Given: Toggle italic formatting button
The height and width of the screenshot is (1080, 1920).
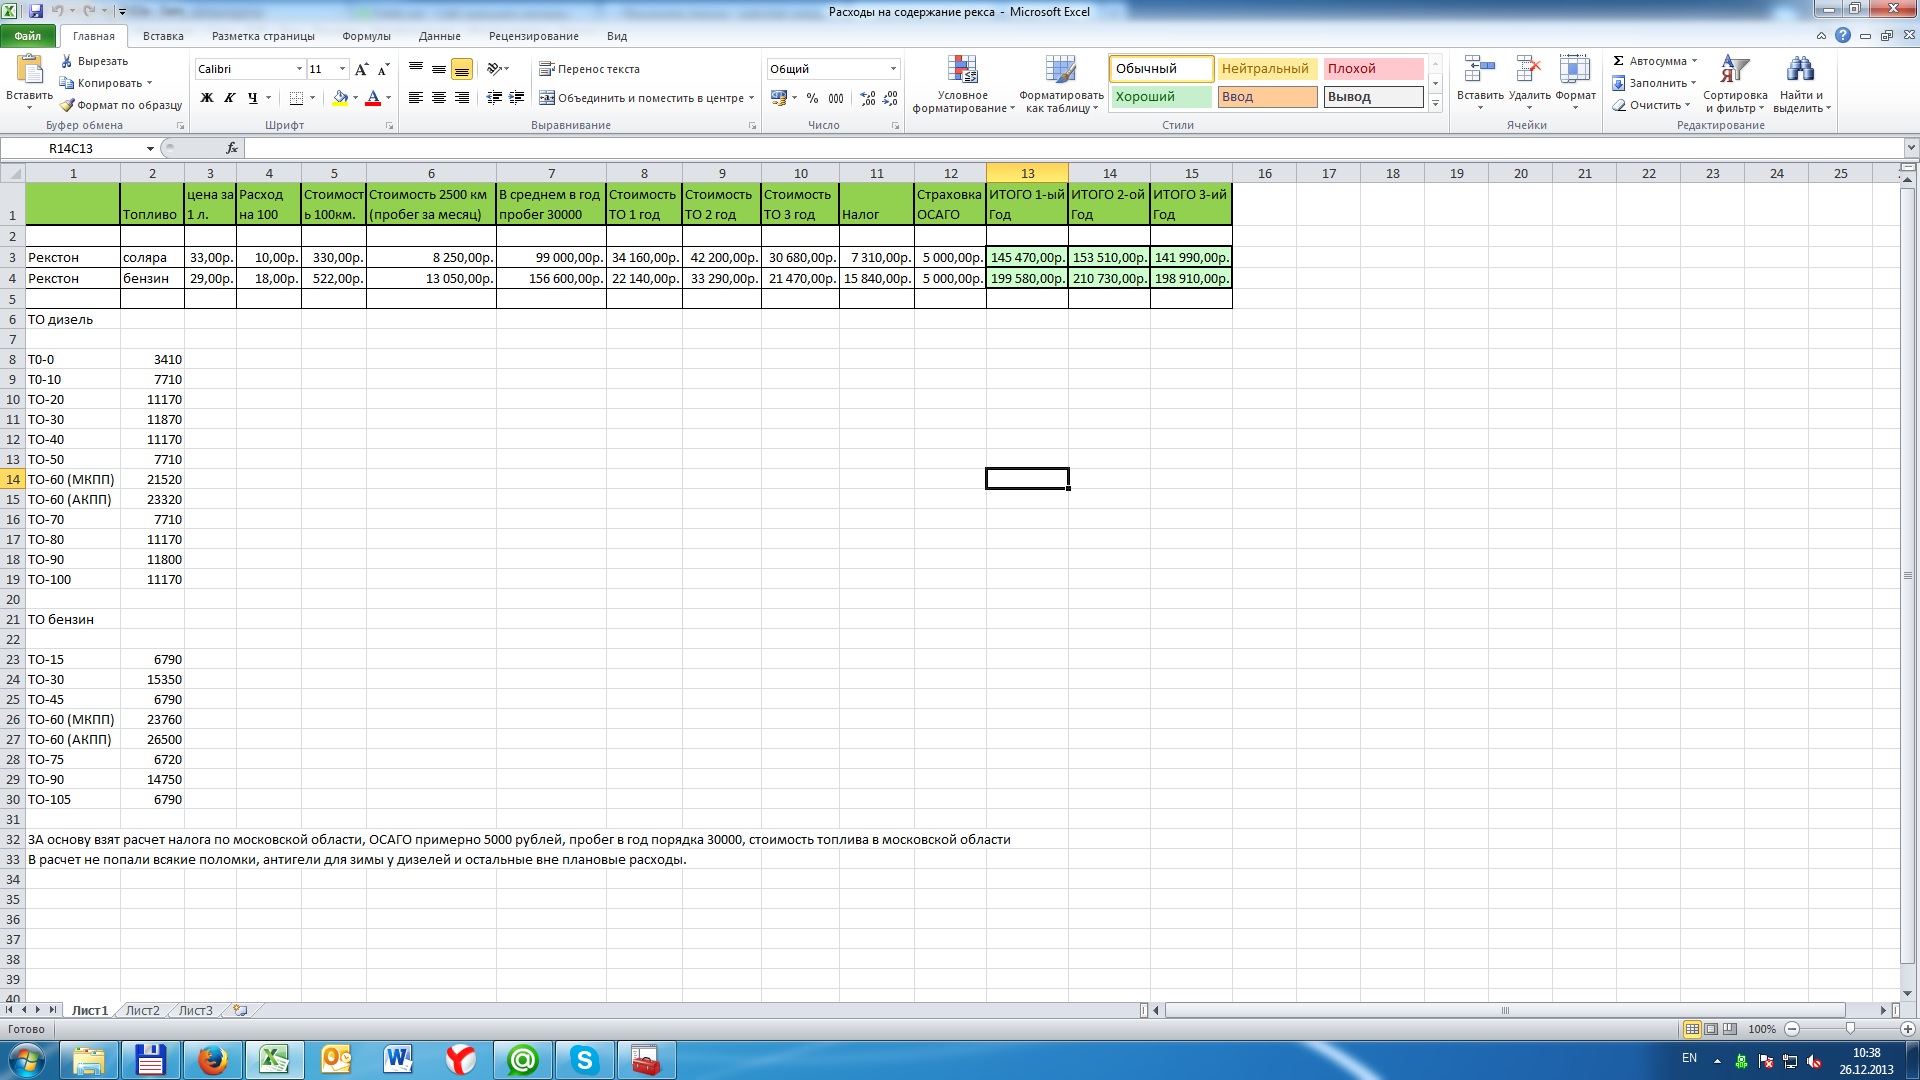Looking at the screenshot, I should pyautogui.click(x=230, y=98).
